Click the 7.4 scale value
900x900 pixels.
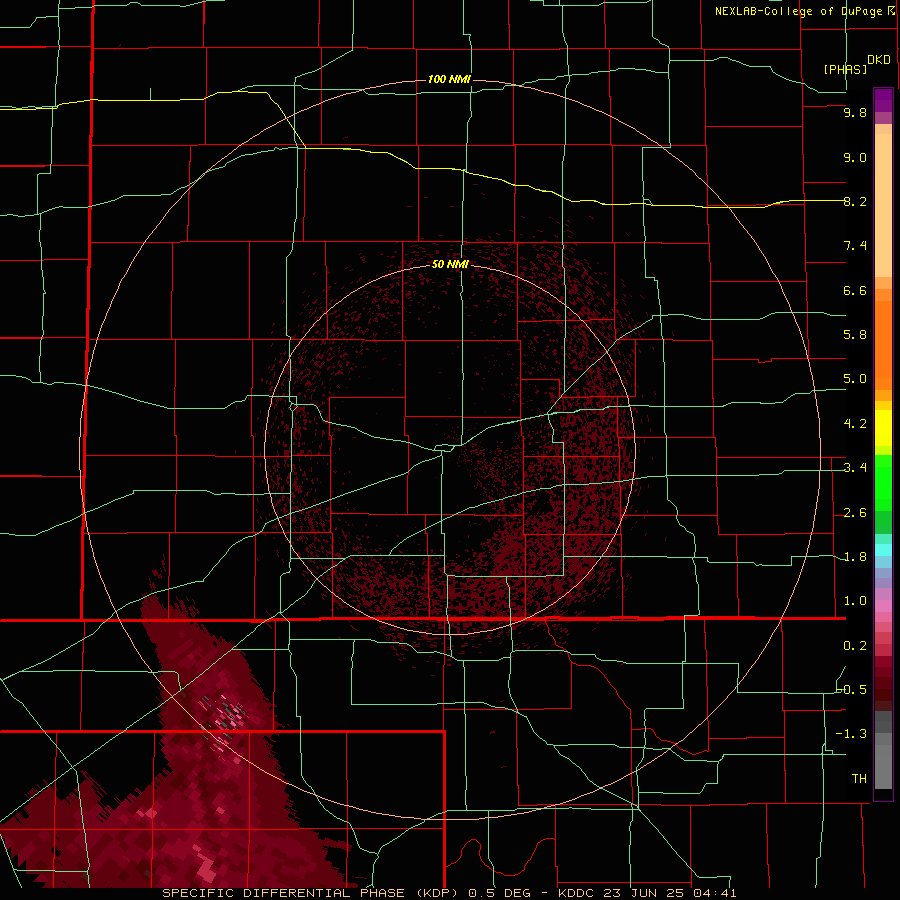tap(855, 246)
